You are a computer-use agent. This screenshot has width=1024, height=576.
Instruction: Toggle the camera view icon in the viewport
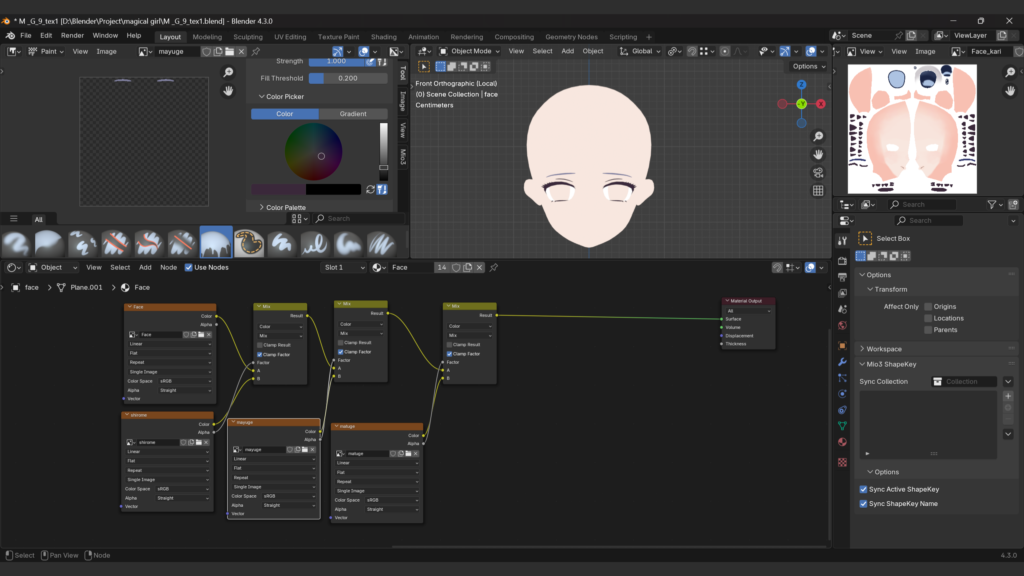[x=818, y=172]
